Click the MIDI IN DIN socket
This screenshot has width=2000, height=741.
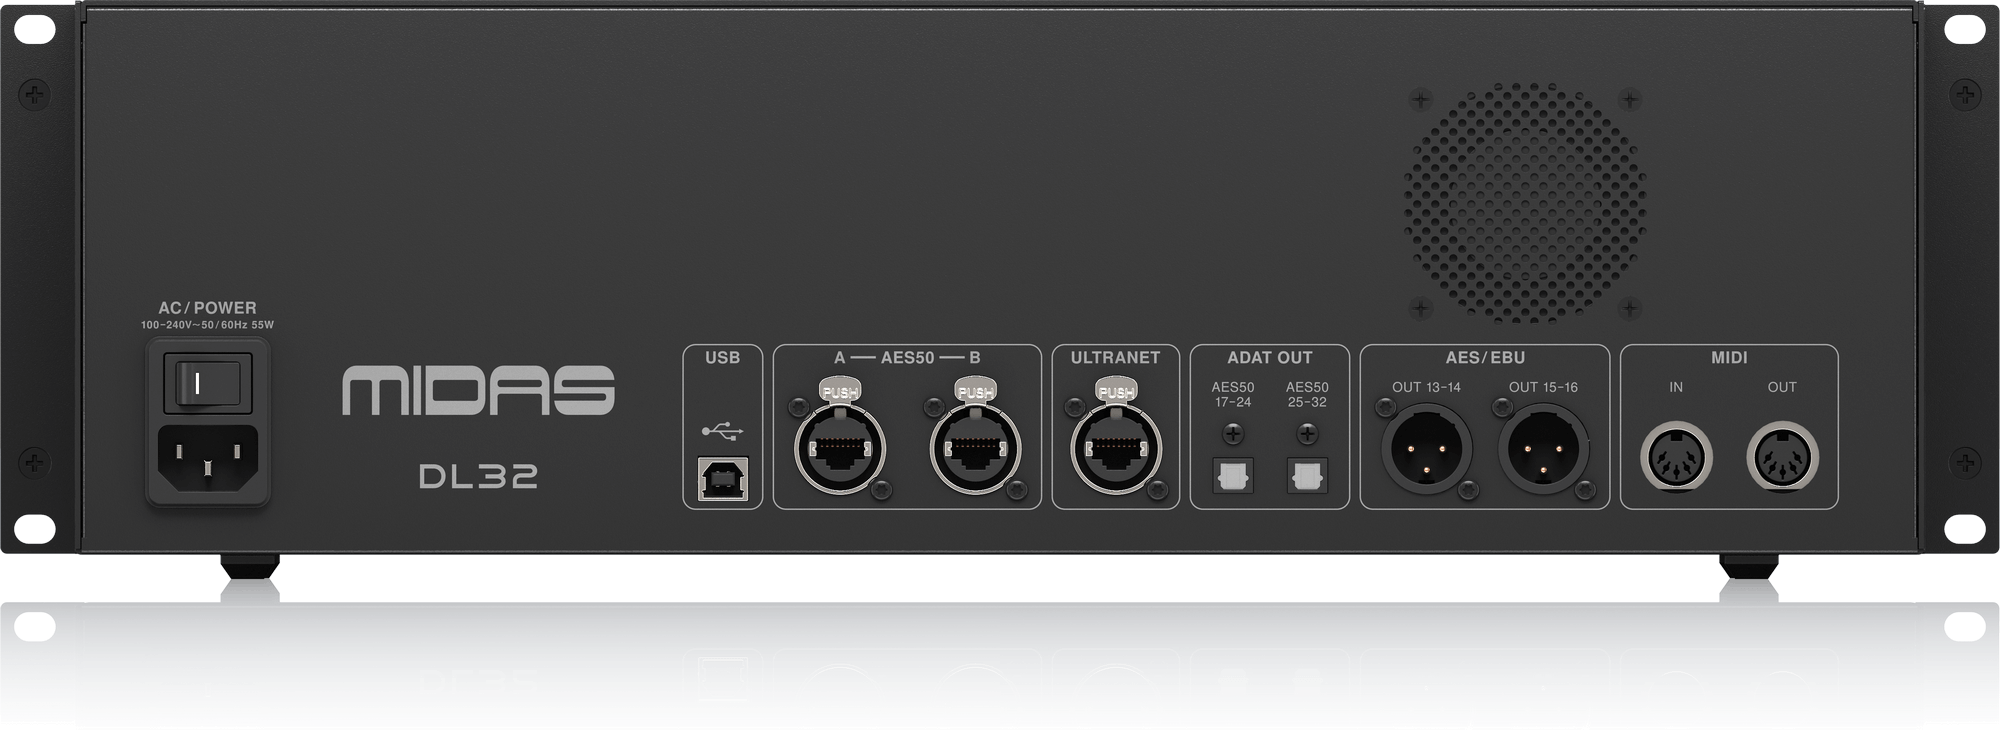coord(1676,459)
